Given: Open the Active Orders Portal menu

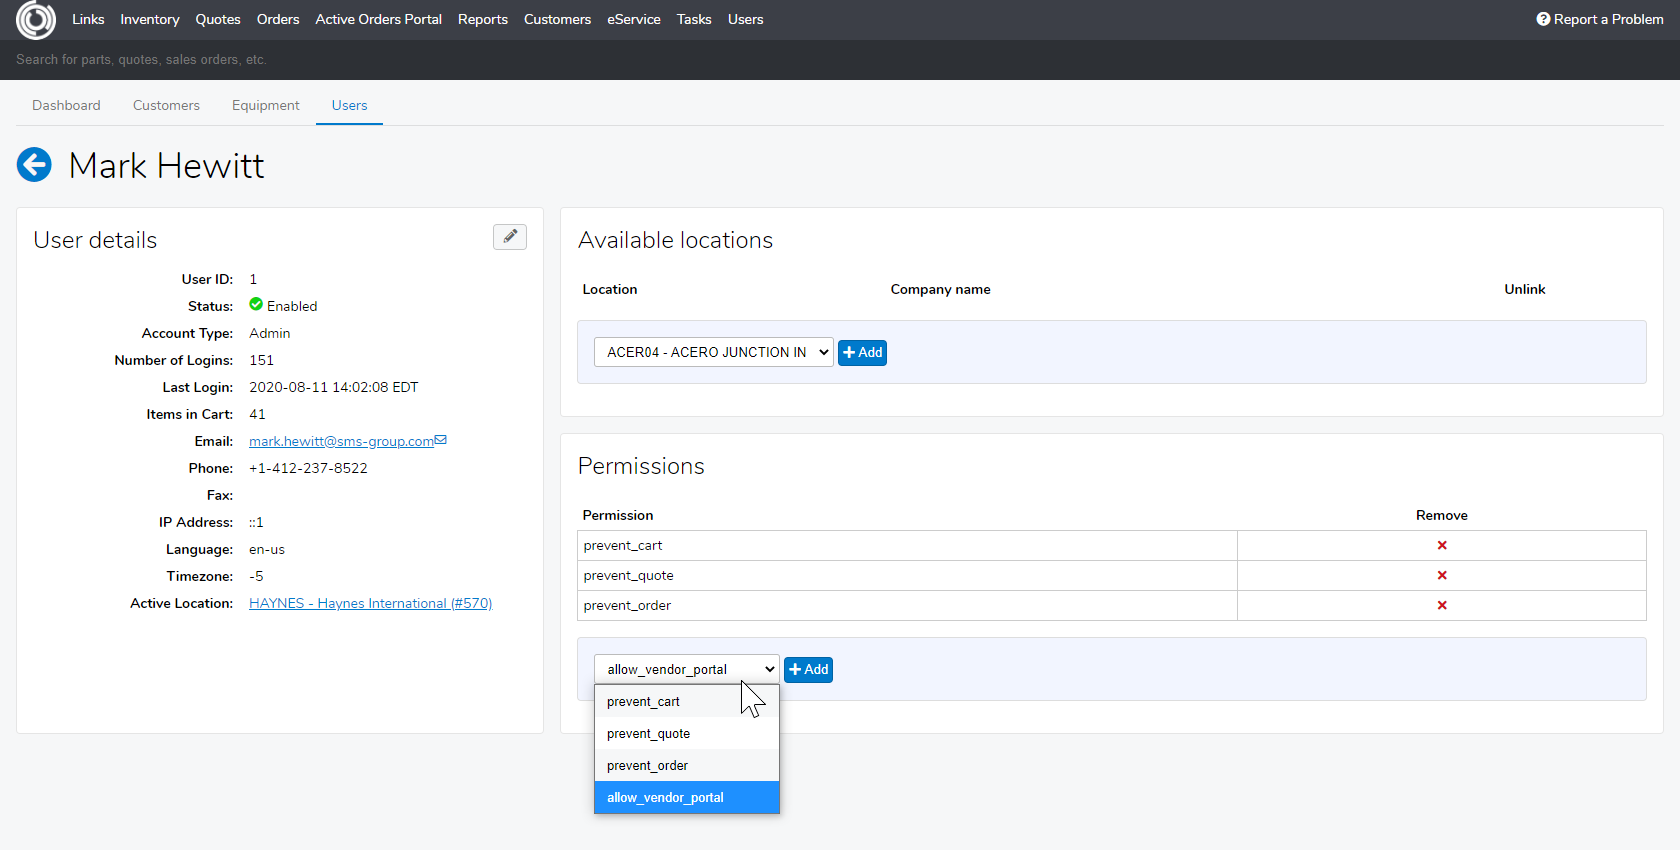Looking at the screenshot, I should point(378,20).
